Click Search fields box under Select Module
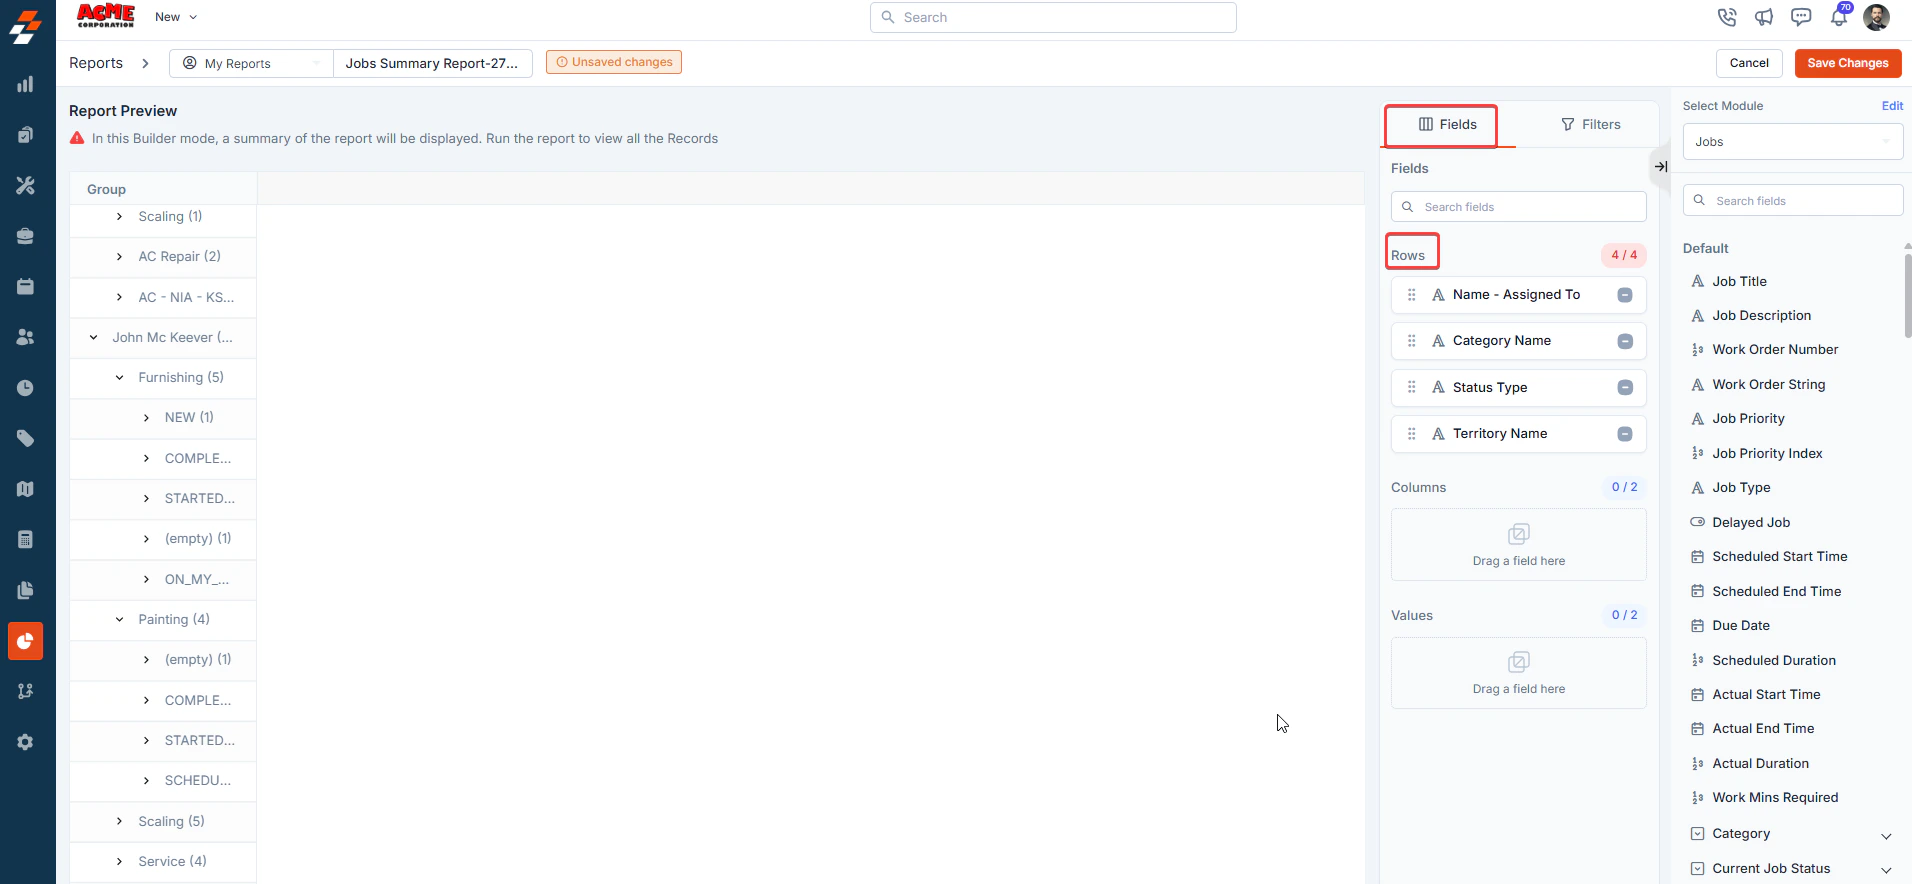Viewport: 1912px width, 884px height. 1793,200
